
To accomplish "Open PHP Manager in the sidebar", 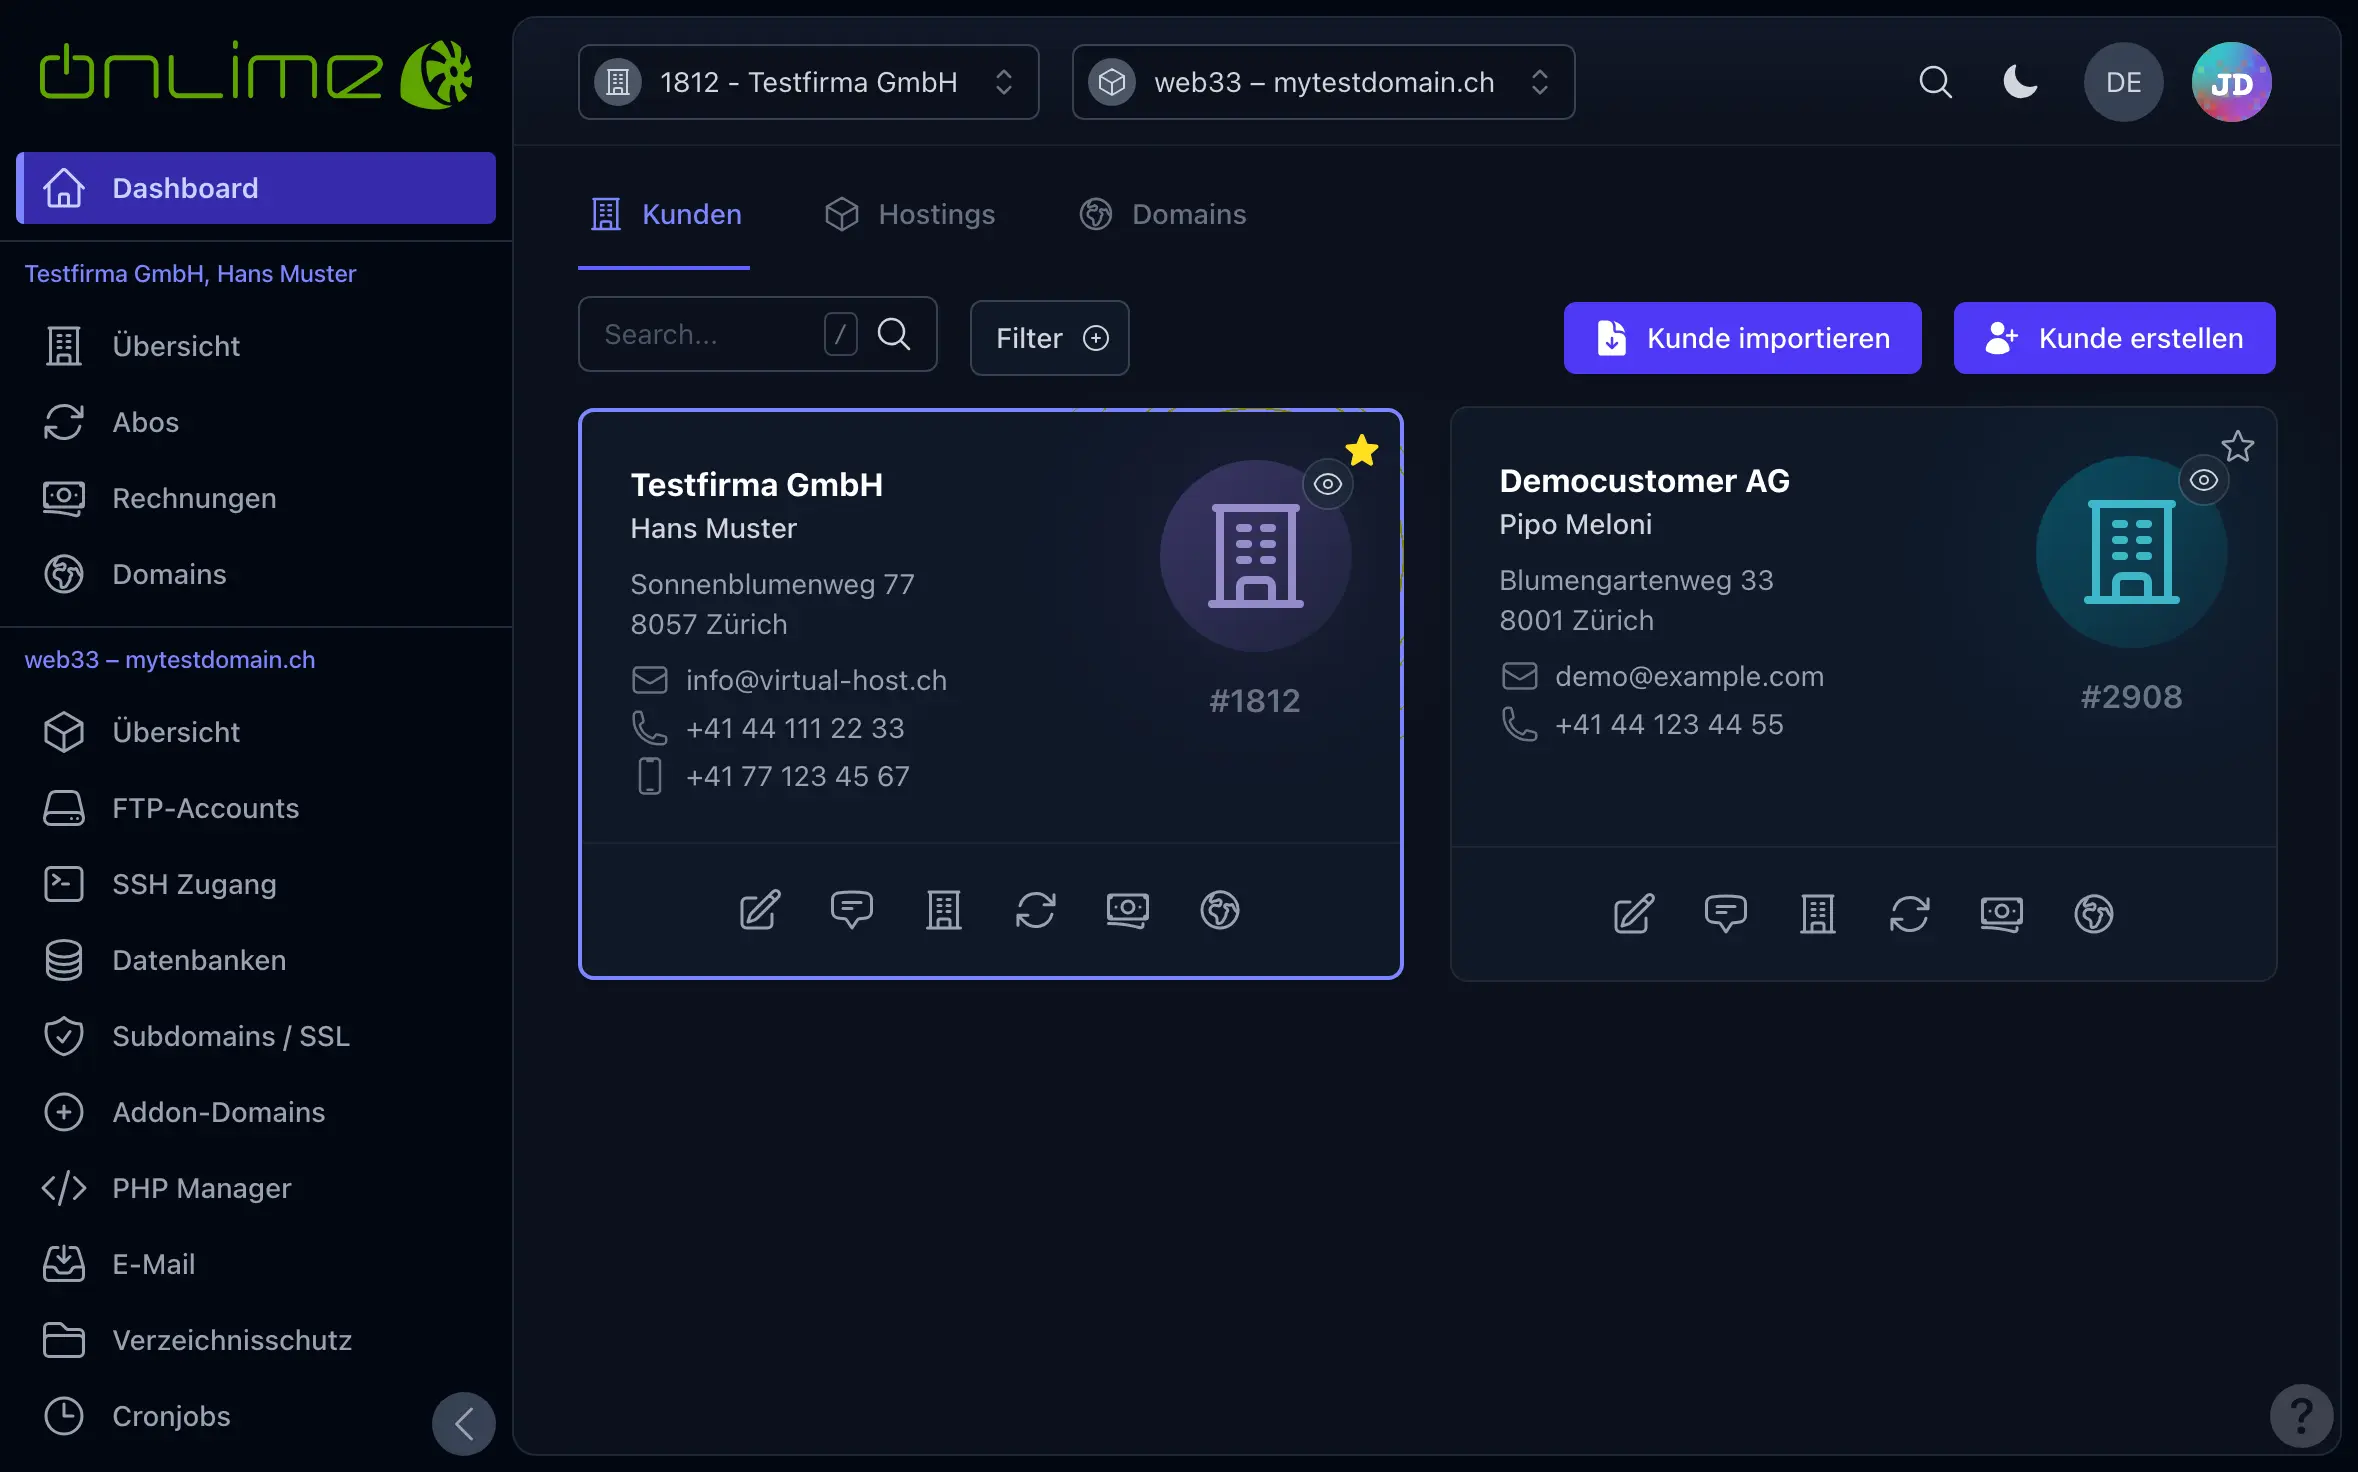I will (256, 1188).
